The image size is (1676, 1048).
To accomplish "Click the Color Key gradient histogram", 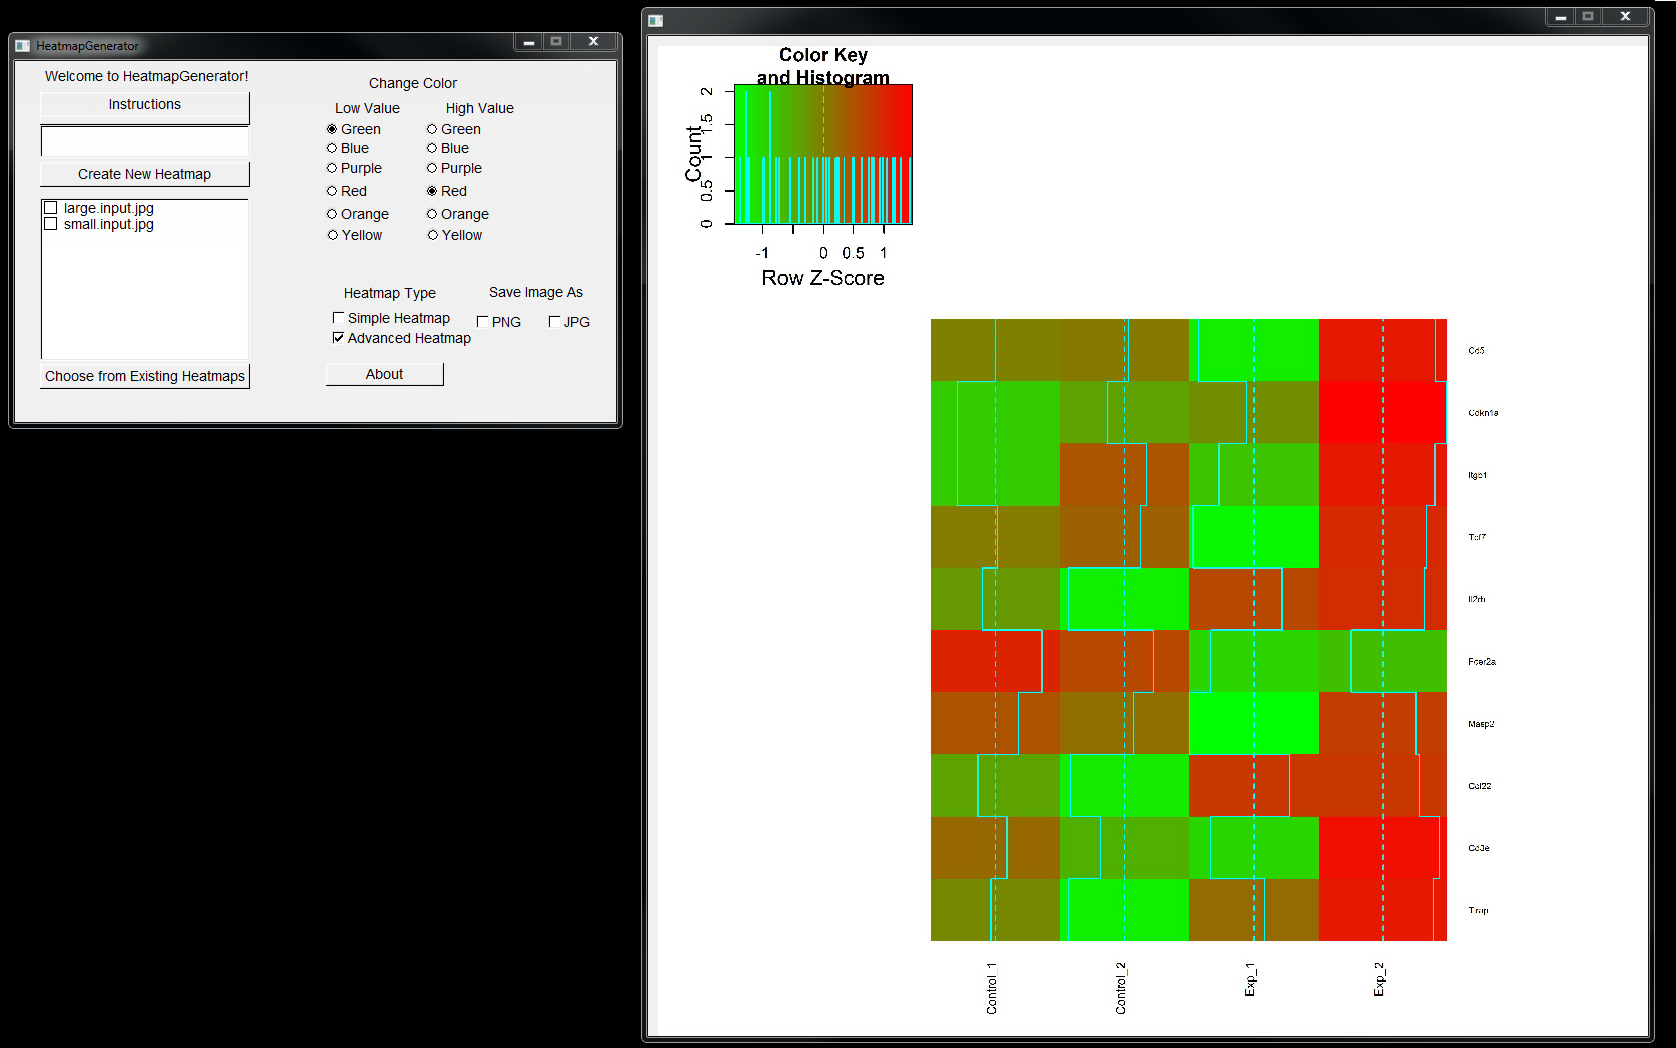I will tap(823, 154).
